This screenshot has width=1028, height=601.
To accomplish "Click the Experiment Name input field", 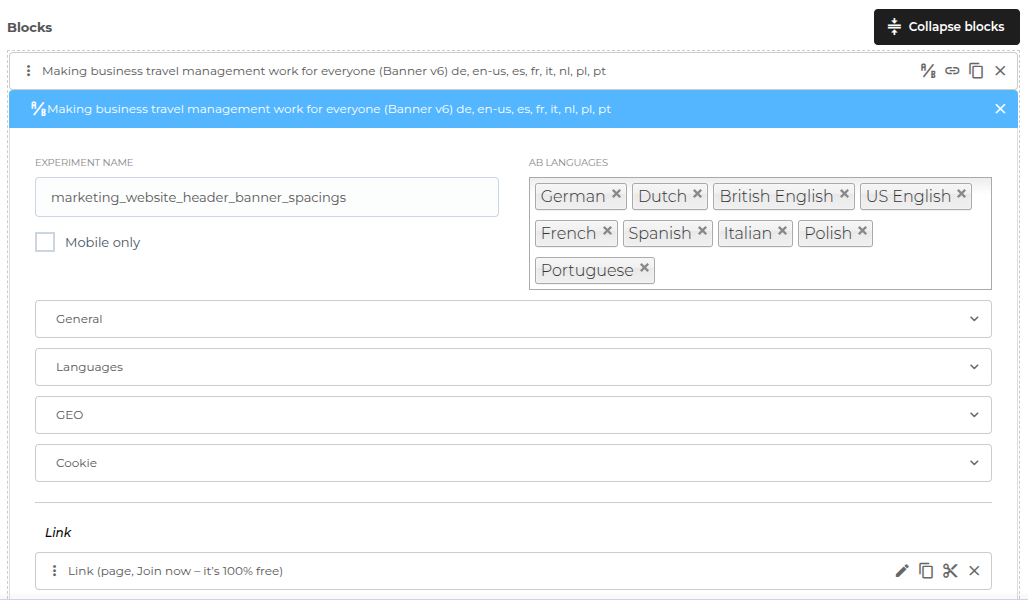I will [x=266, y=197].
